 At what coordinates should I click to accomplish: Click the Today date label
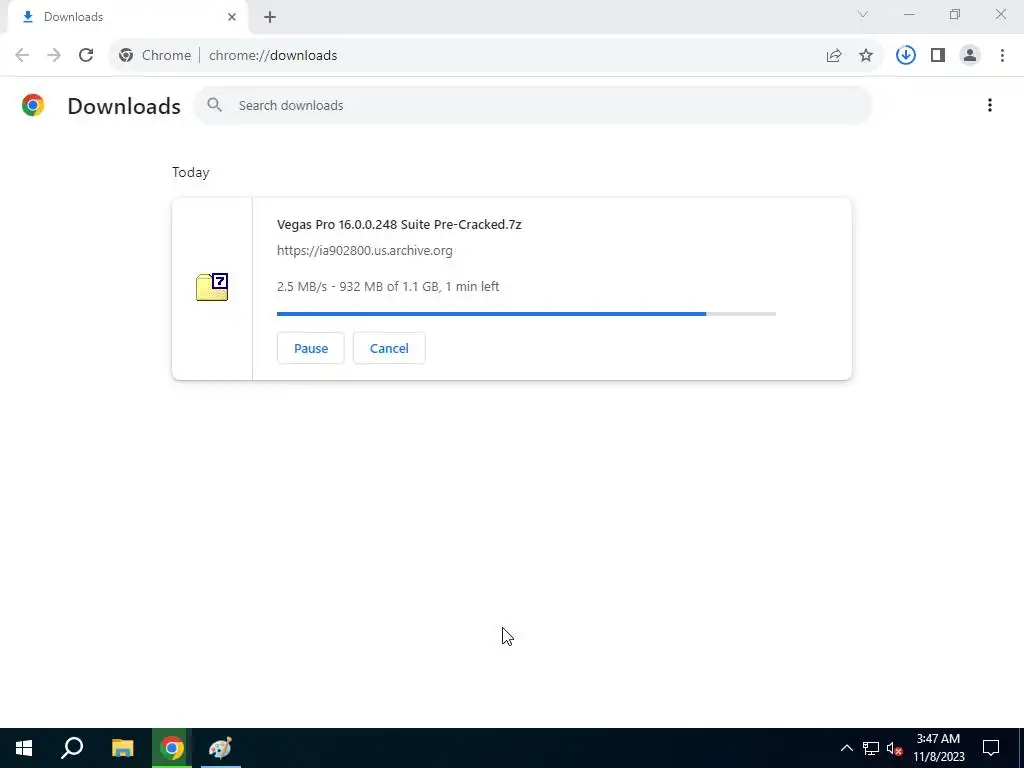[x=191, y=172]
